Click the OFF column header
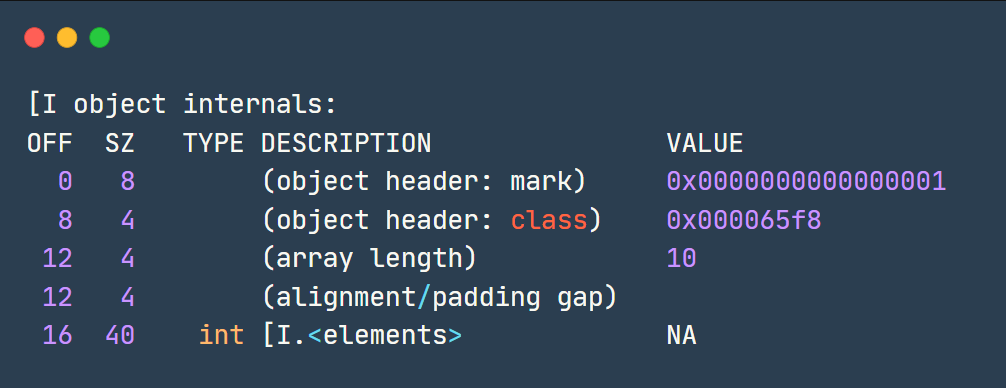1006x388 pixels. (x=49, y=143)
